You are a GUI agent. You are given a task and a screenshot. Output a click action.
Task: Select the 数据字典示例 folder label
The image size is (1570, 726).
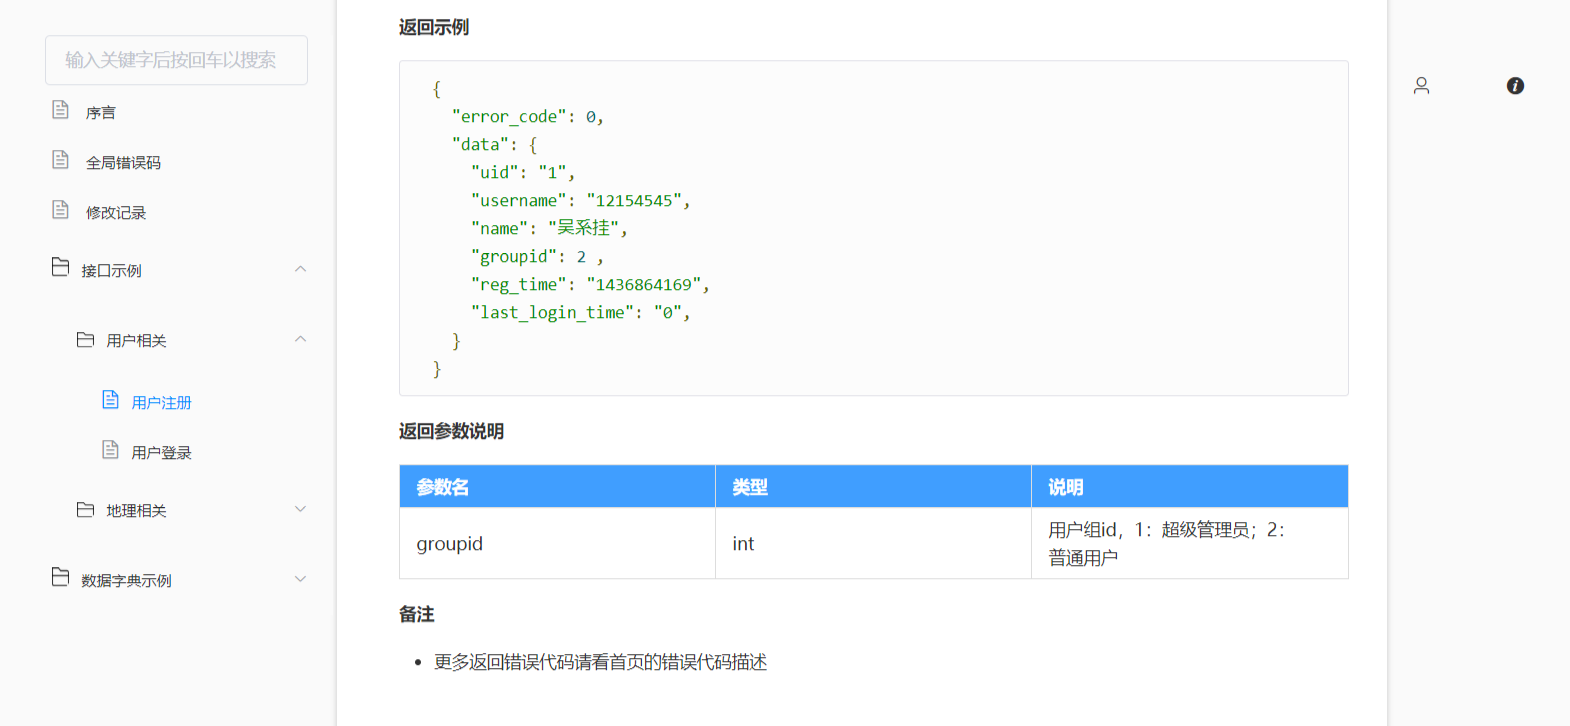pyautogui.click(x=126, y=581)
